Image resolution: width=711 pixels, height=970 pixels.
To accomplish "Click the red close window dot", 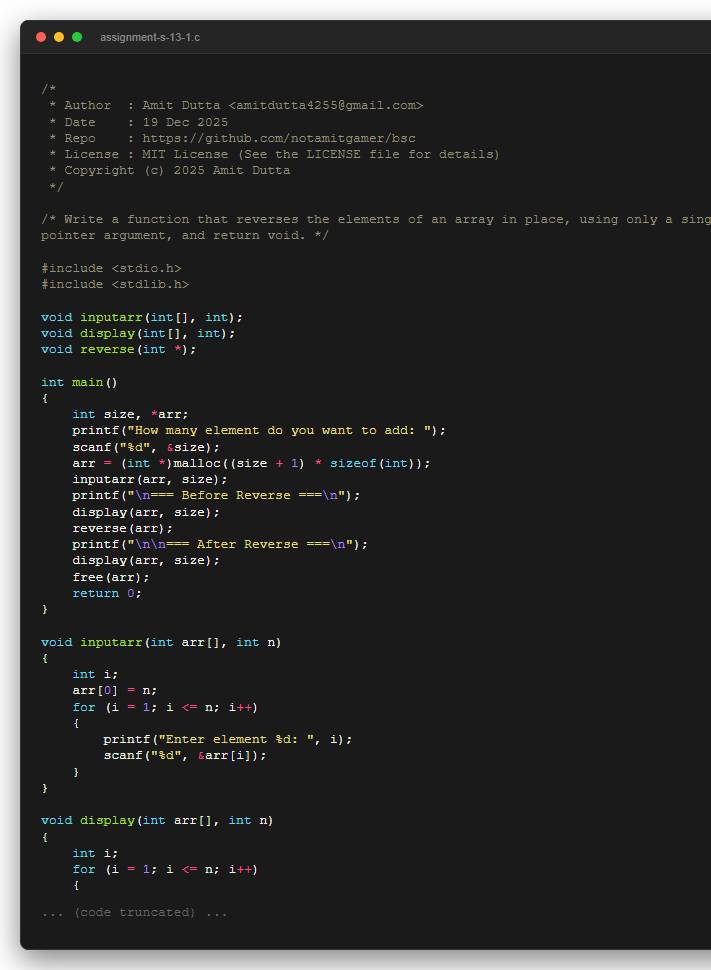I will click(41, 37).
